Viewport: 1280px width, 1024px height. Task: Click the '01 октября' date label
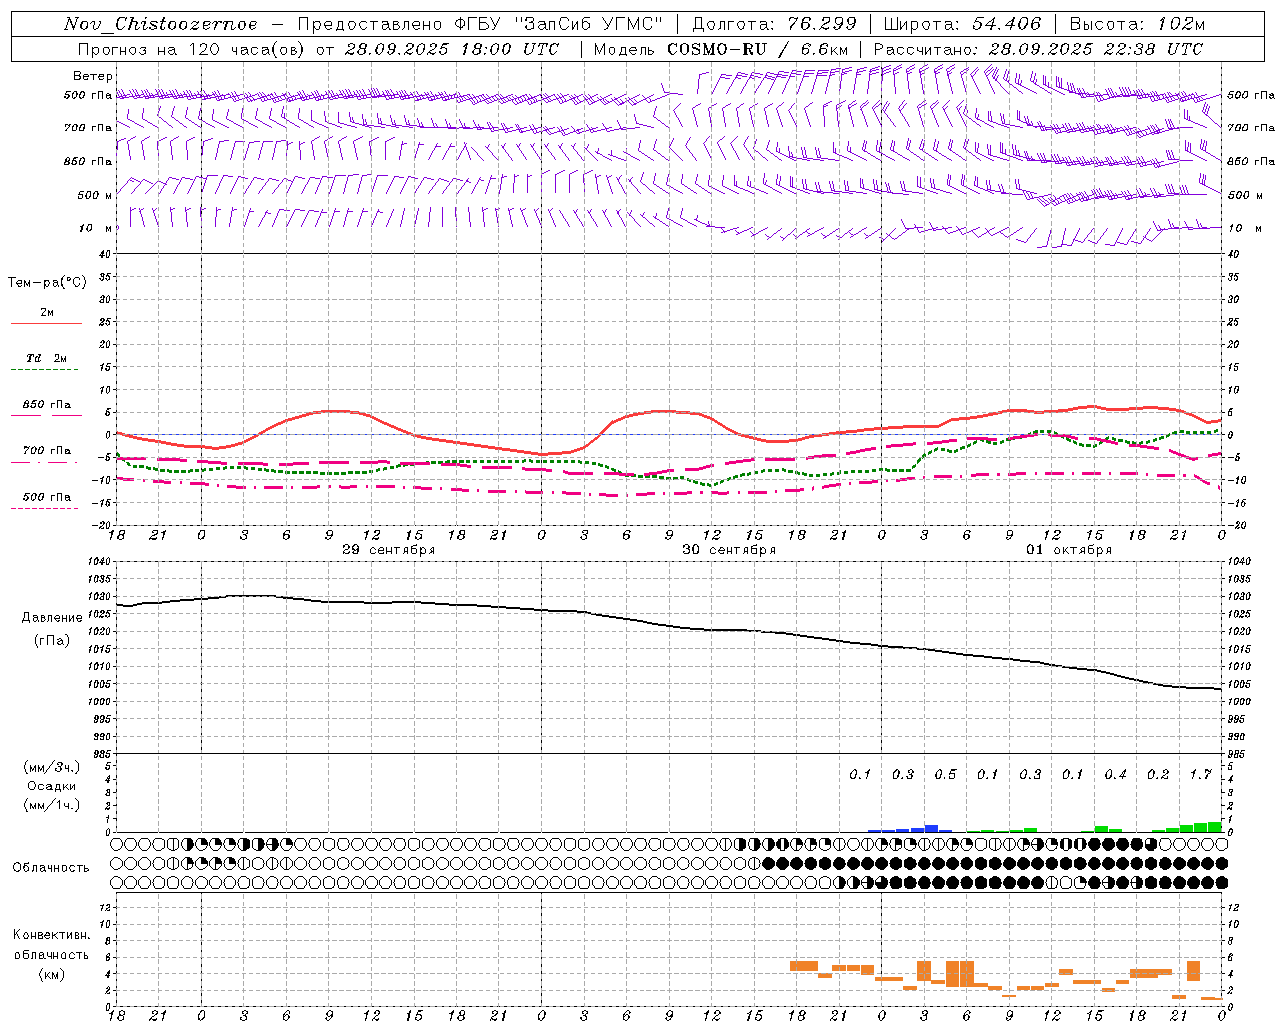coord(1069,550)
